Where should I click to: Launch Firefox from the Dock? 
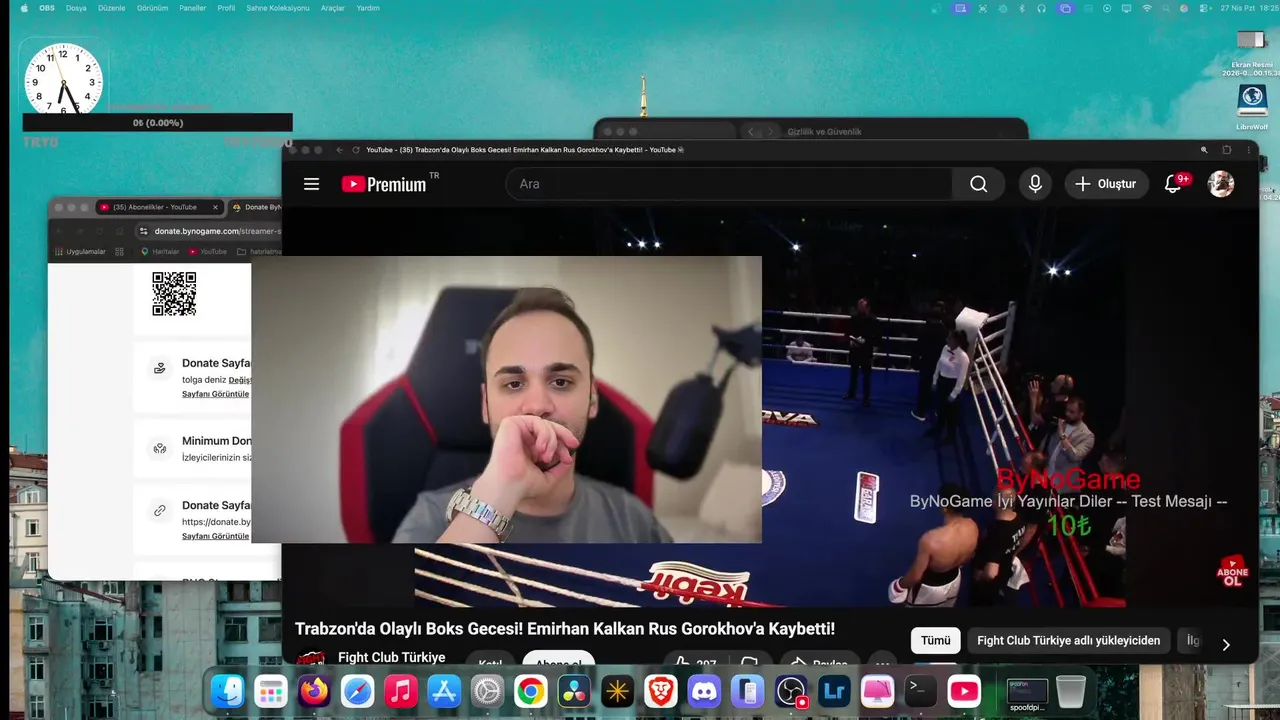tap(314, 691)
